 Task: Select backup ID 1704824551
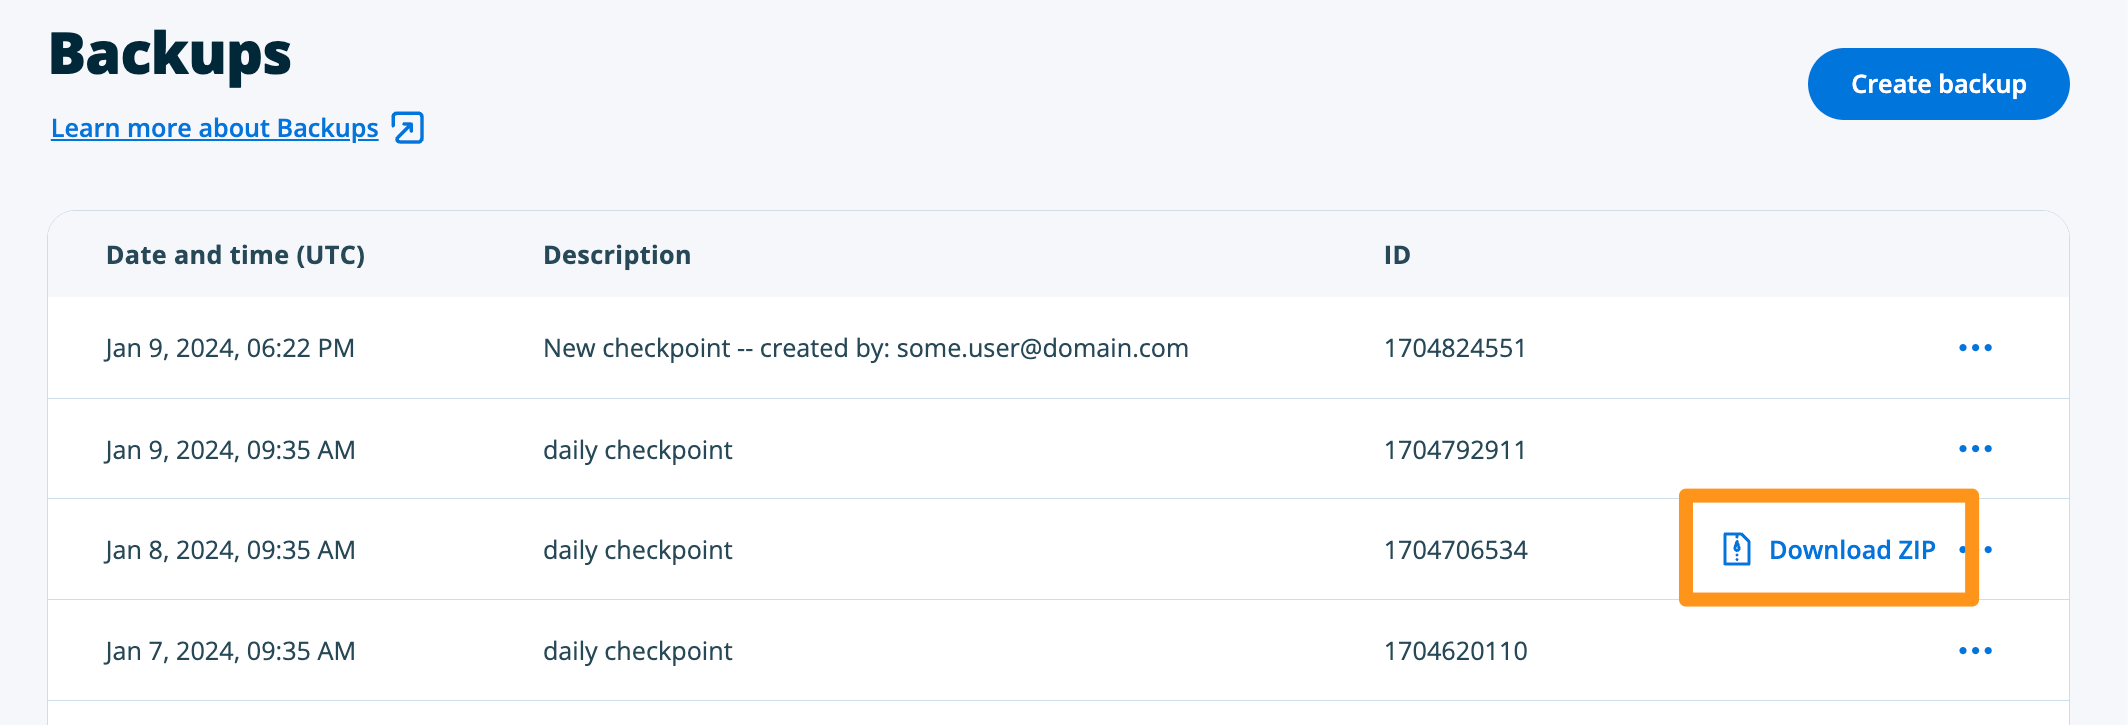(x=1454, y=348)
